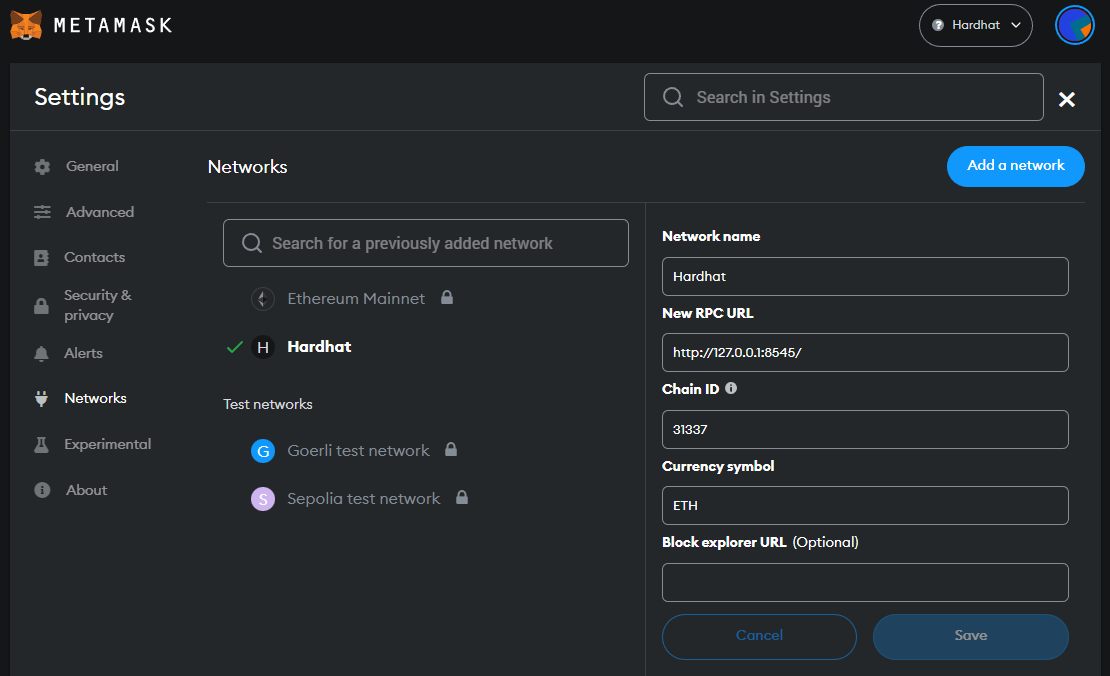Click the Alerts bell icon
Screen dimensions: 1110x676
42,353
